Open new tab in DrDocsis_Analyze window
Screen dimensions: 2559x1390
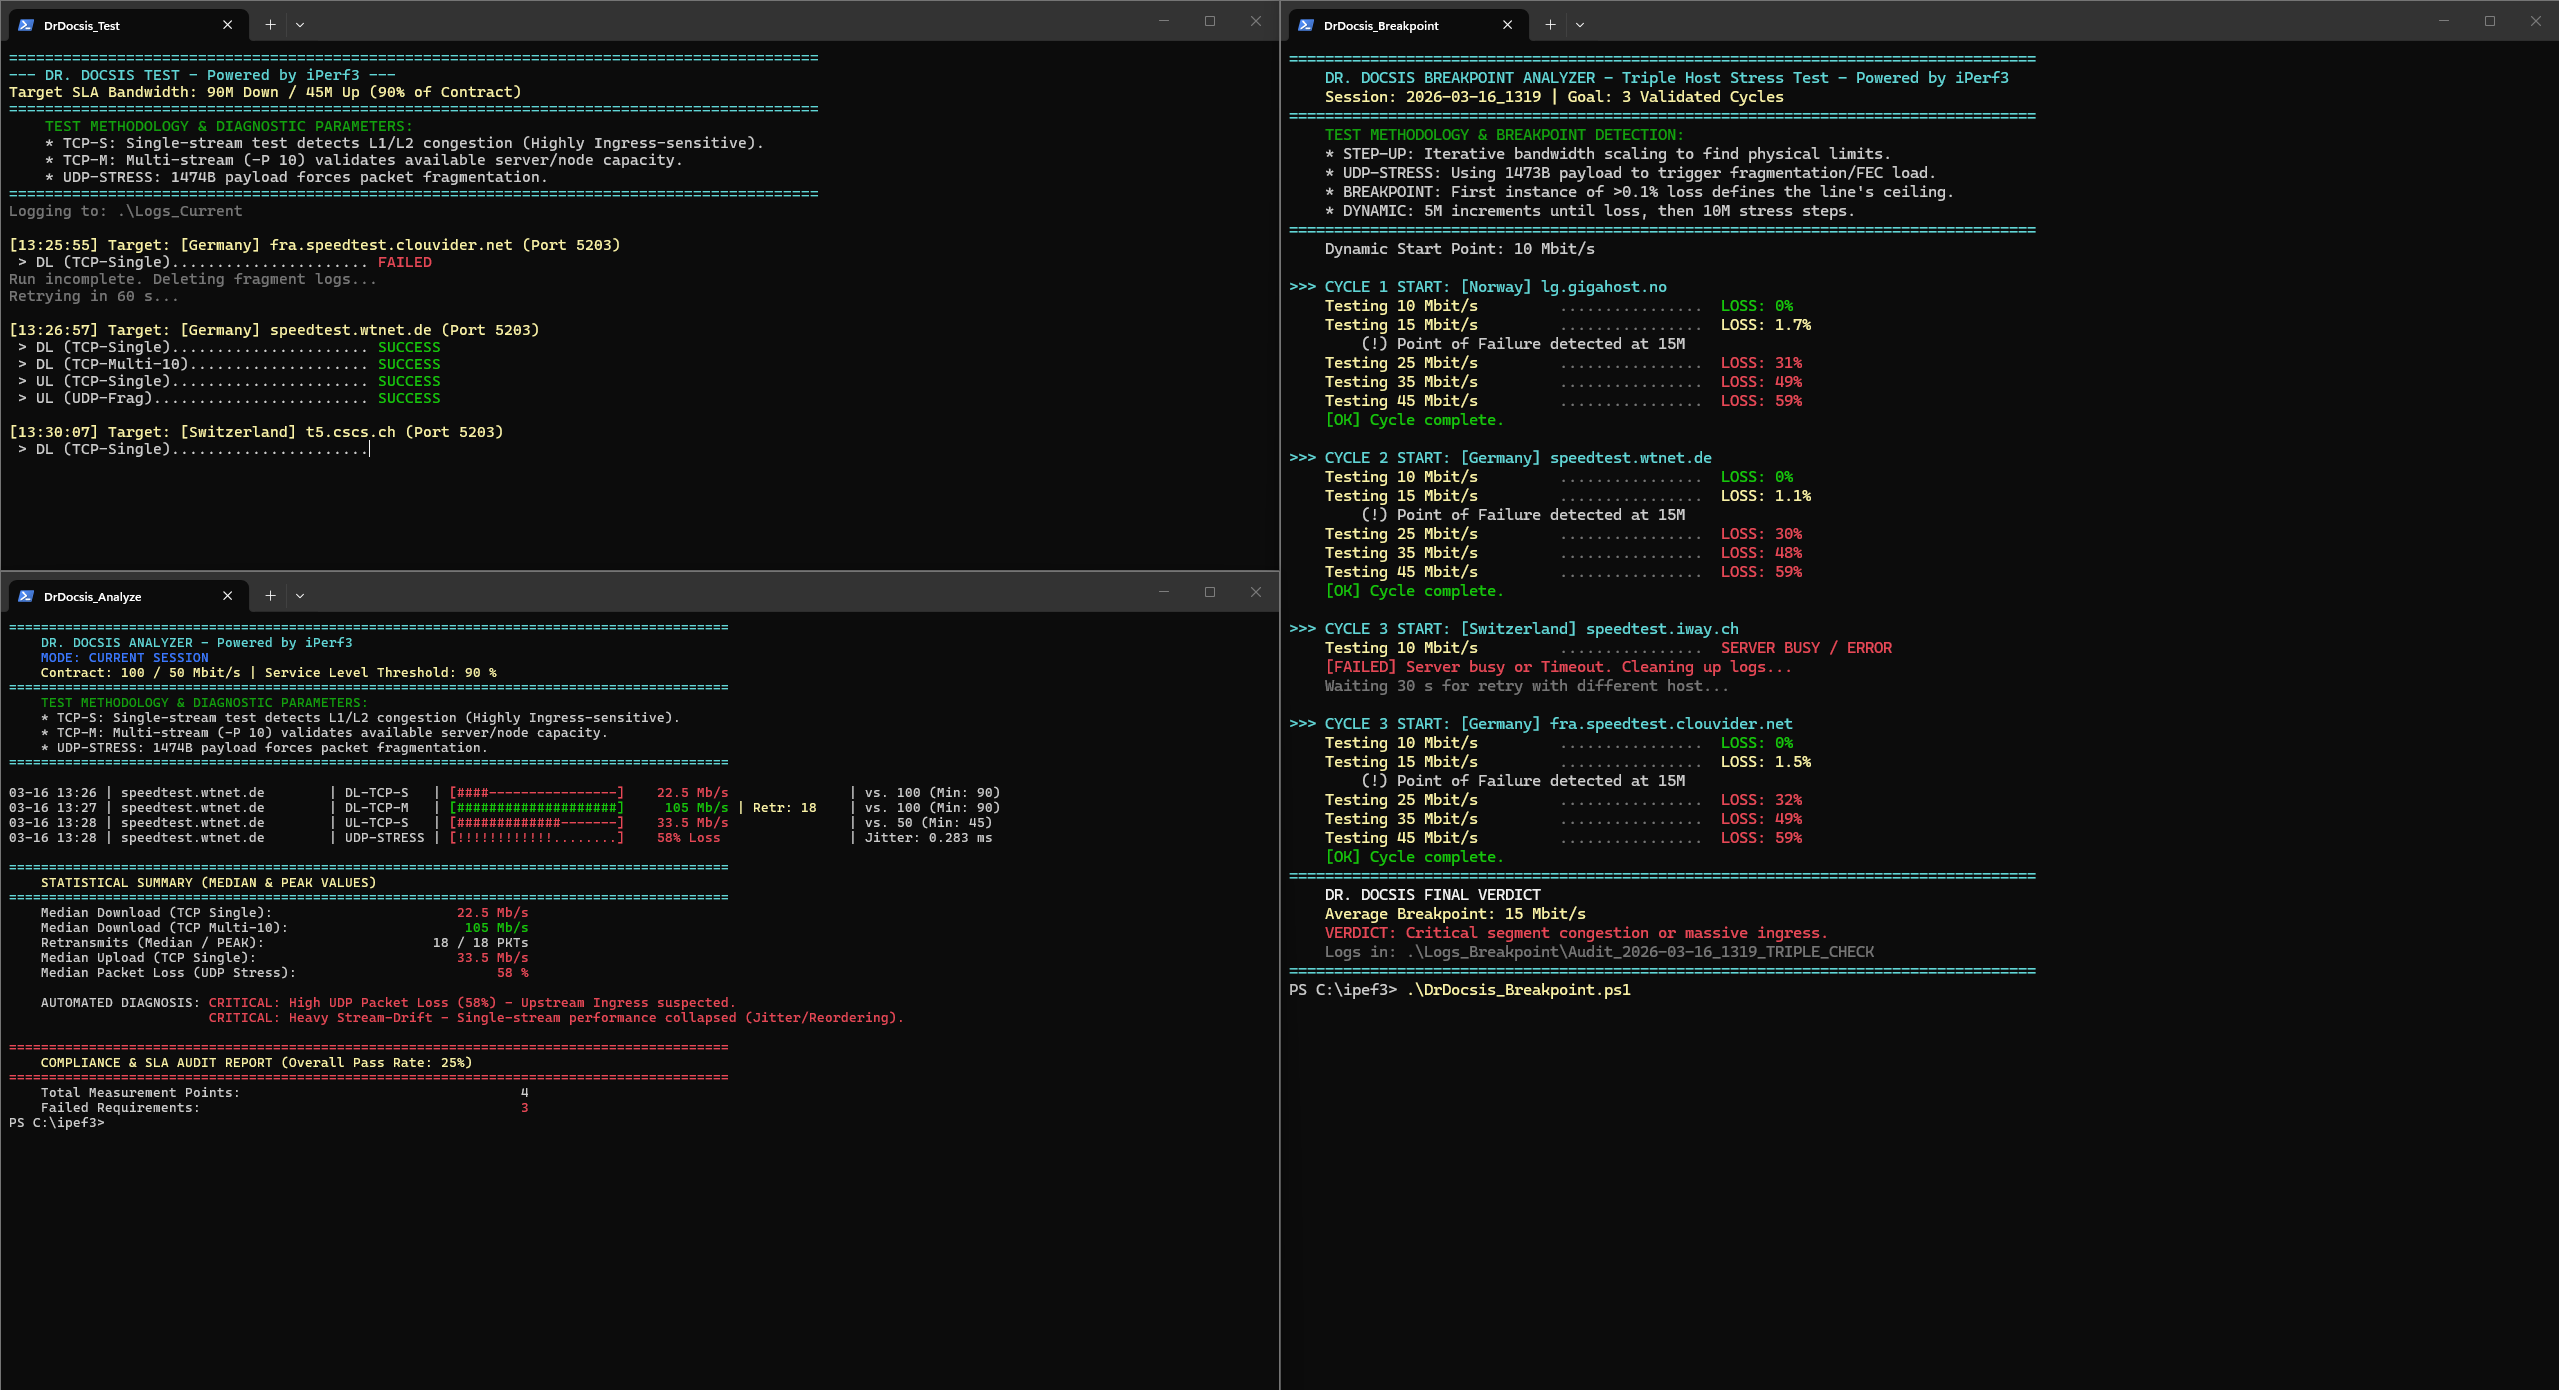(x=270, y=596)
